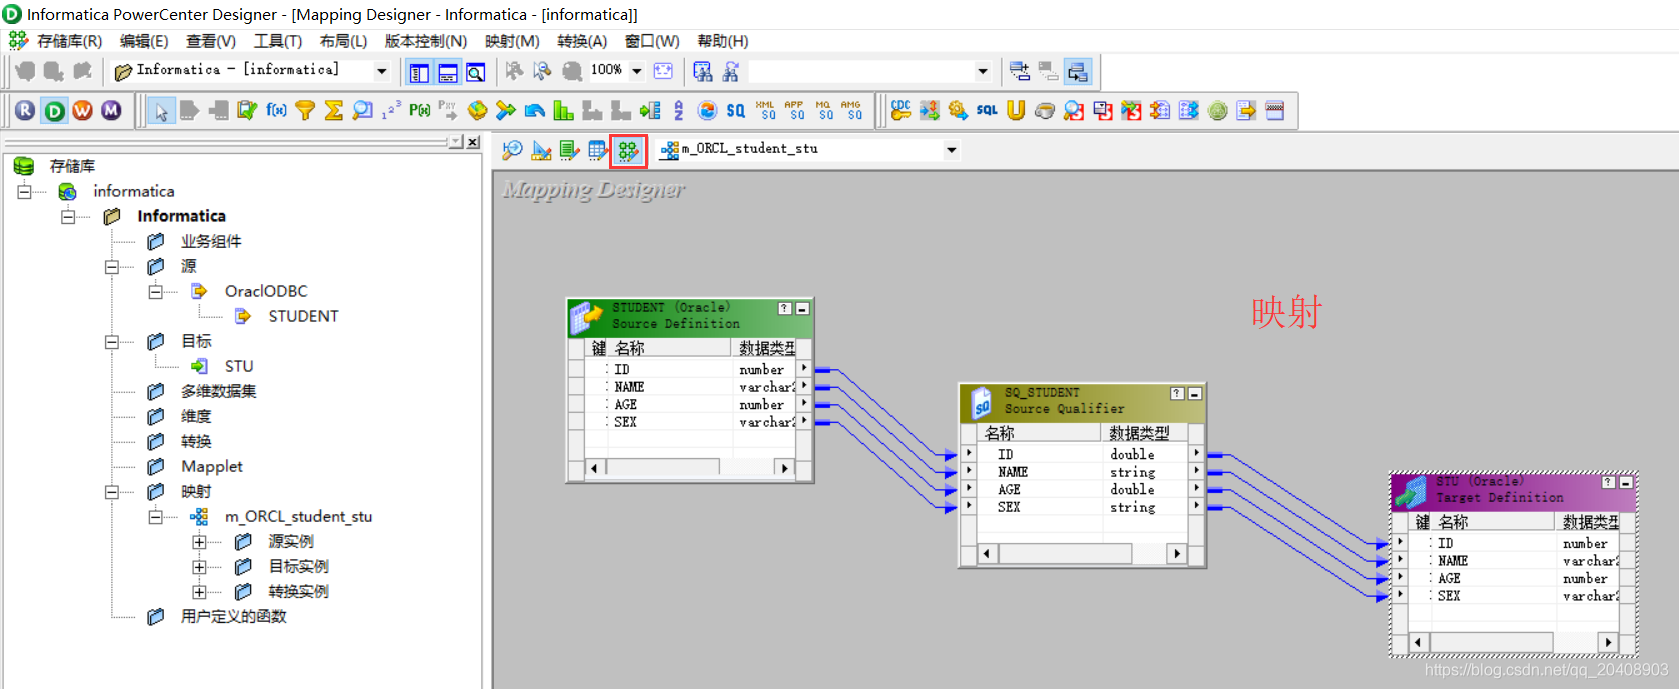This screenshot has width=1679, height=689.
Task: Open the 映射(M) menu
Action: pyautogui.click(x=512, y=41)
